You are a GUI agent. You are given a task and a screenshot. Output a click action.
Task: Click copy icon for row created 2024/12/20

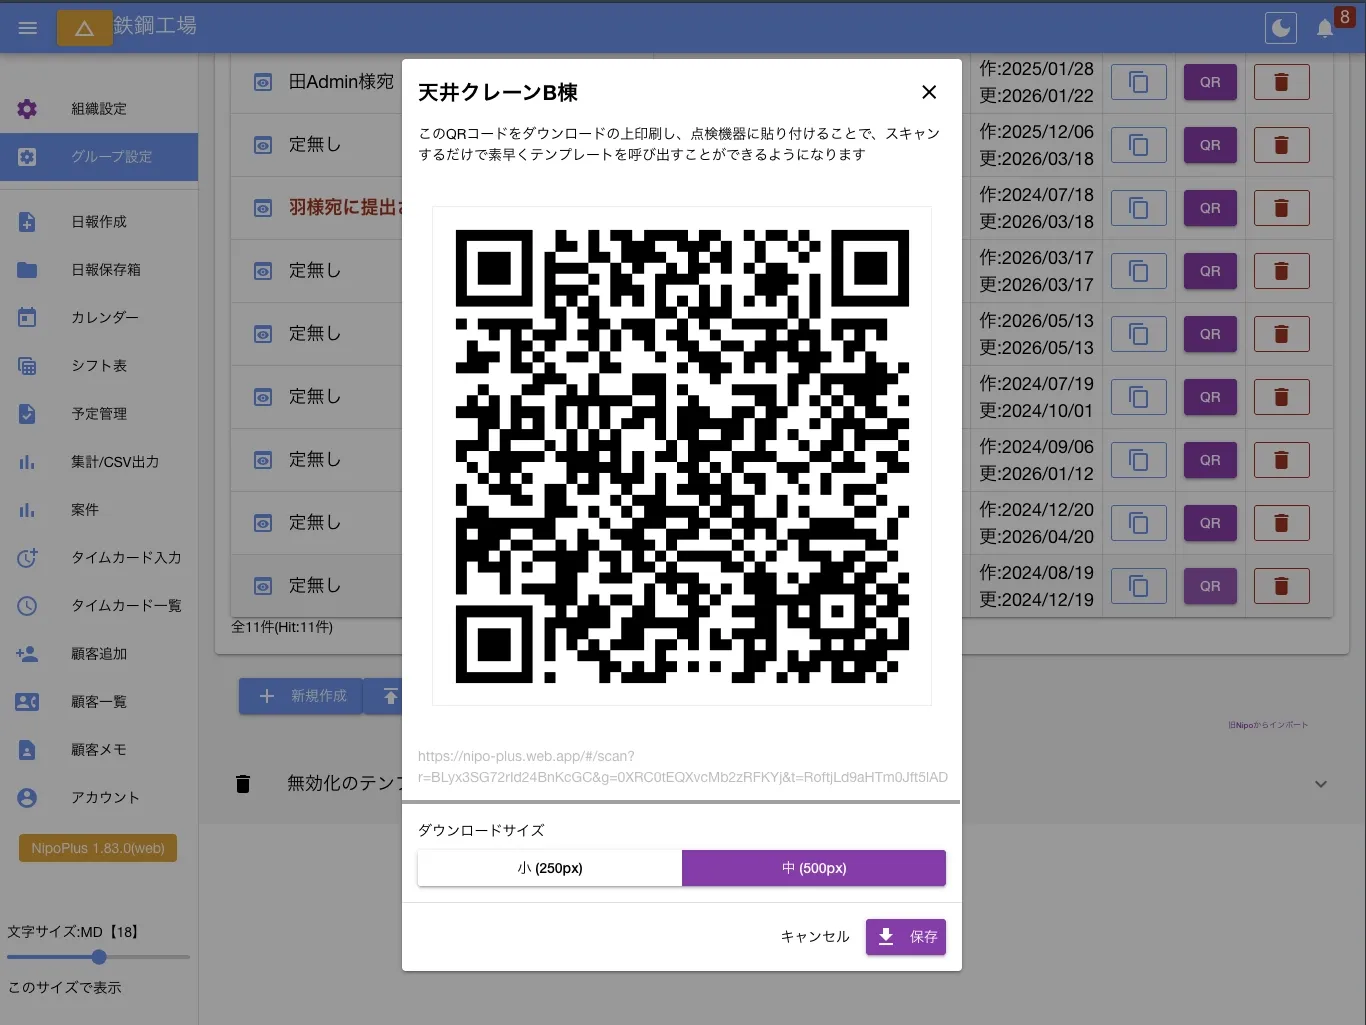[x=1139, y=523]
